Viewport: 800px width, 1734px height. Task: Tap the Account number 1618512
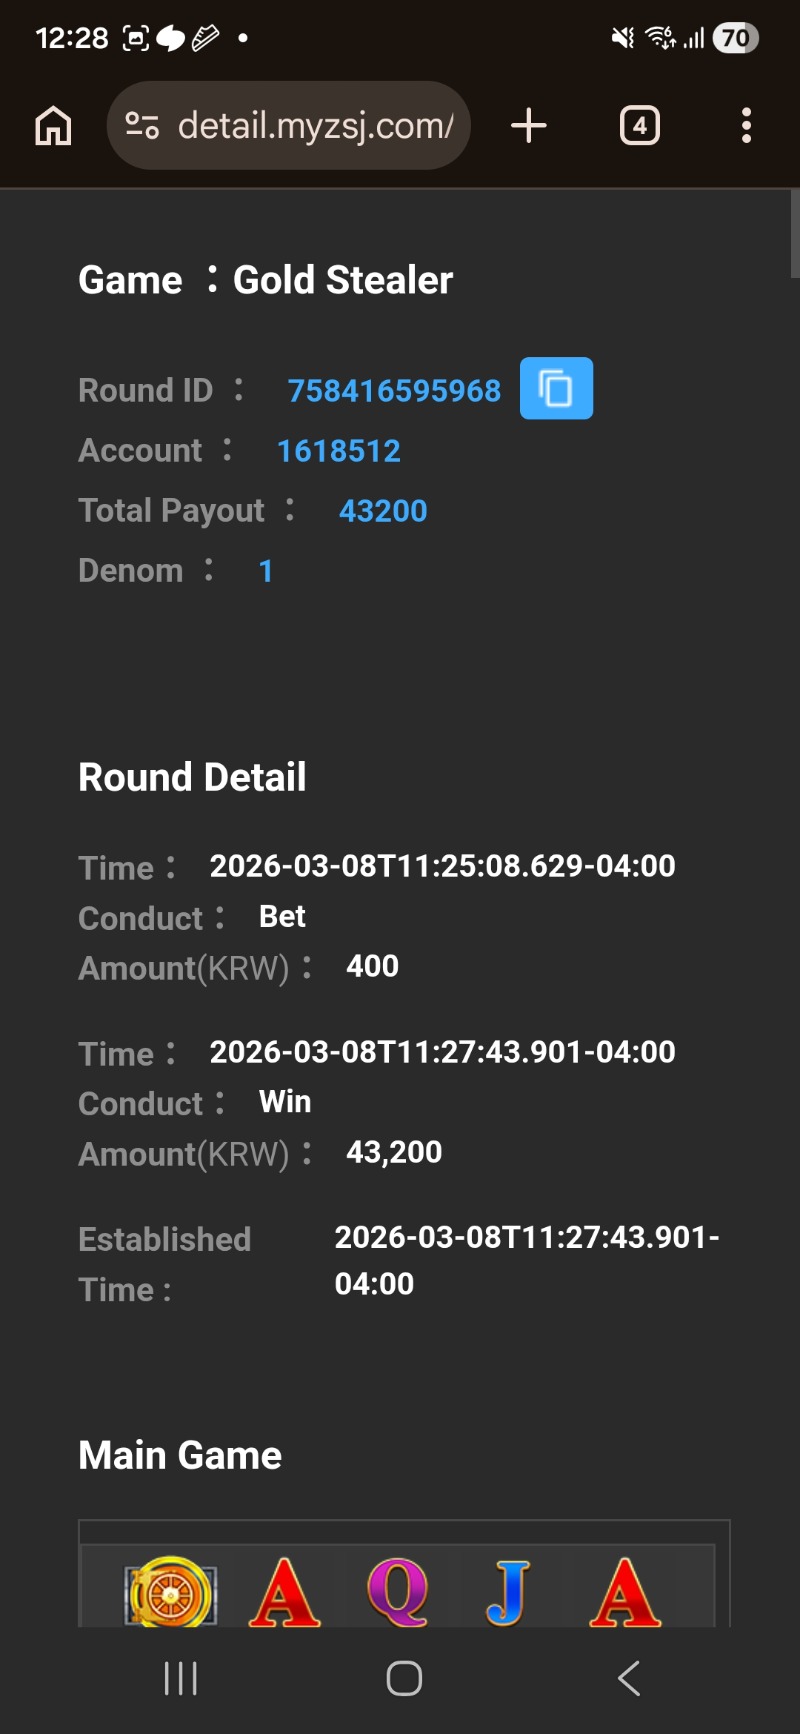(x=338, y=451)
